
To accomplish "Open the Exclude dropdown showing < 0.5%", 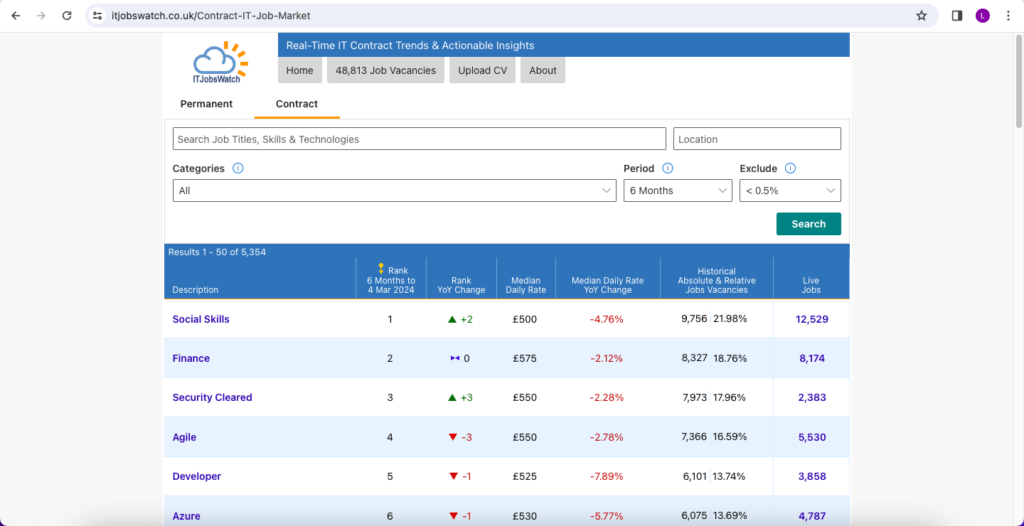I will click(789, 191).
